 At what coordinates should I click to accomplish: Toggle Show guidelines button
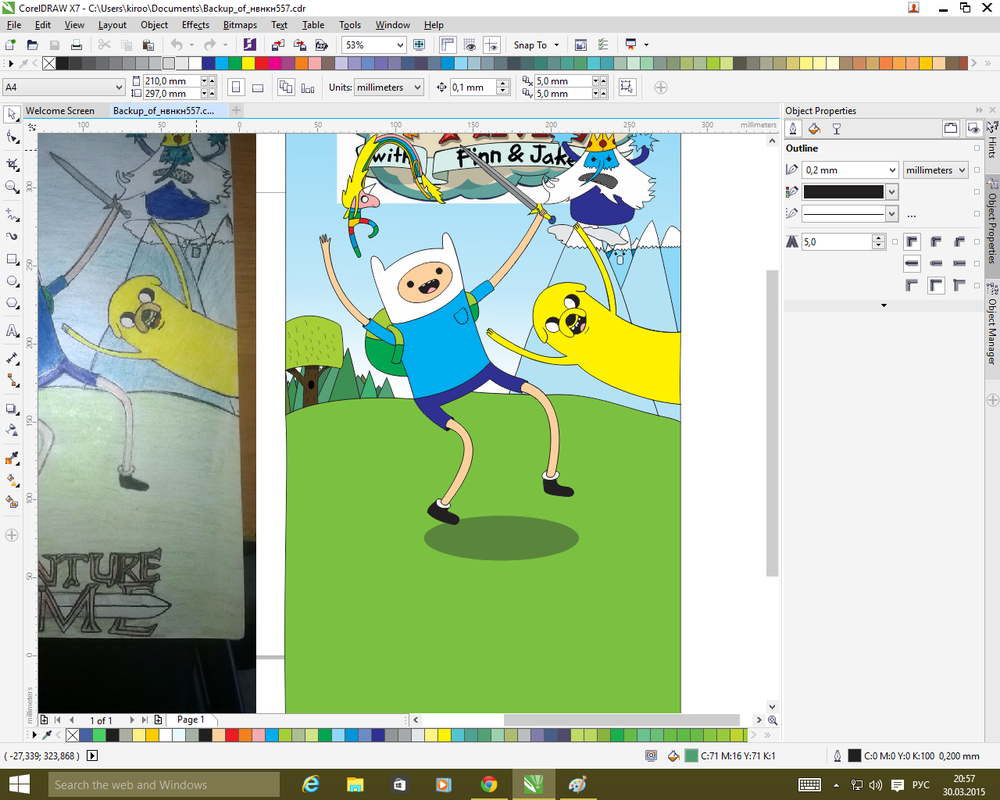click(492, 45)
